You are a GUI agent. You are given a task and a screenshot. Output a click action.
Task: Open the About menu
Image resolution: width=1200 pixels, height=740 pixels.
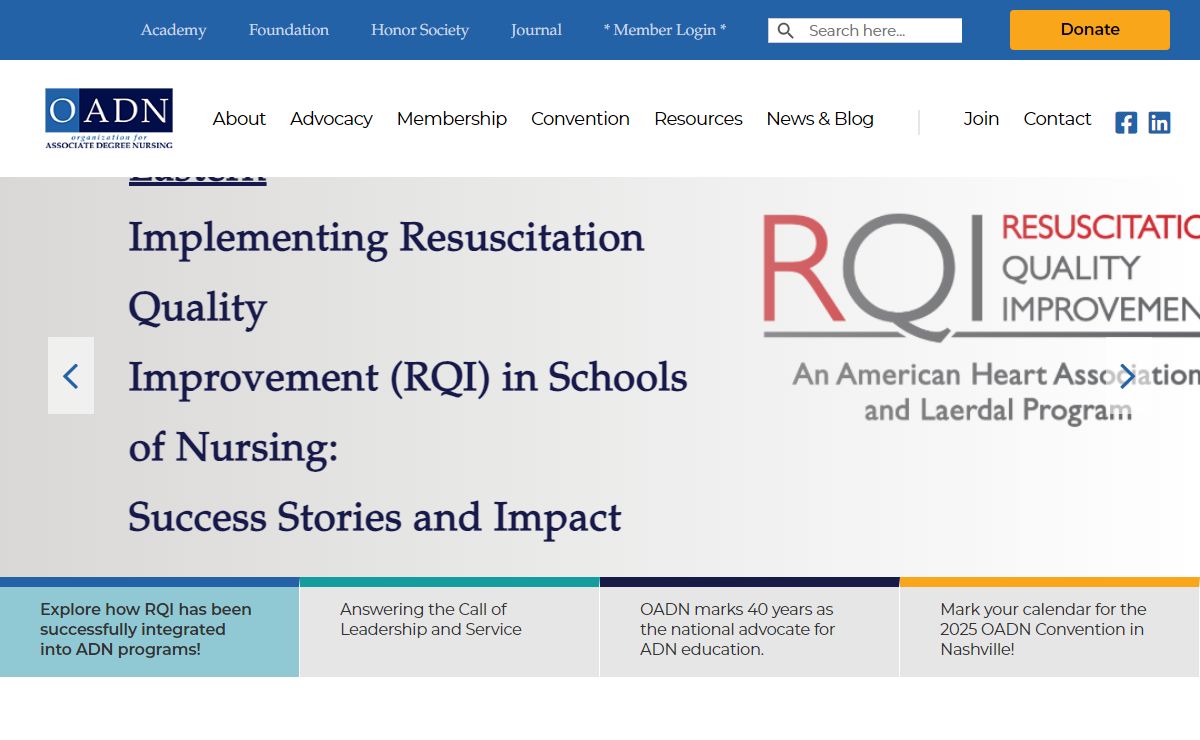(239, 119)
